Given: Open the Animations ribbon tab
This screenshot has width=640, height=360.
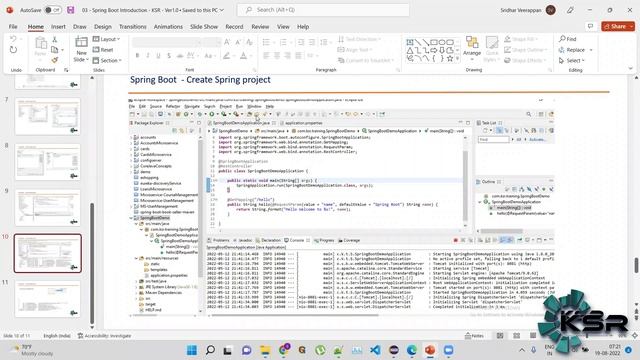Looking at the screenshot, I should click(168, 27).
